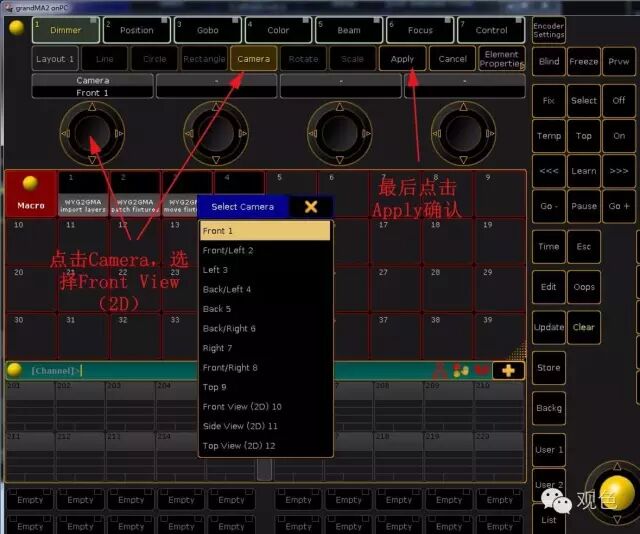Click the Update key
Viewport: 640px width, 534px height.
(549, 327)
